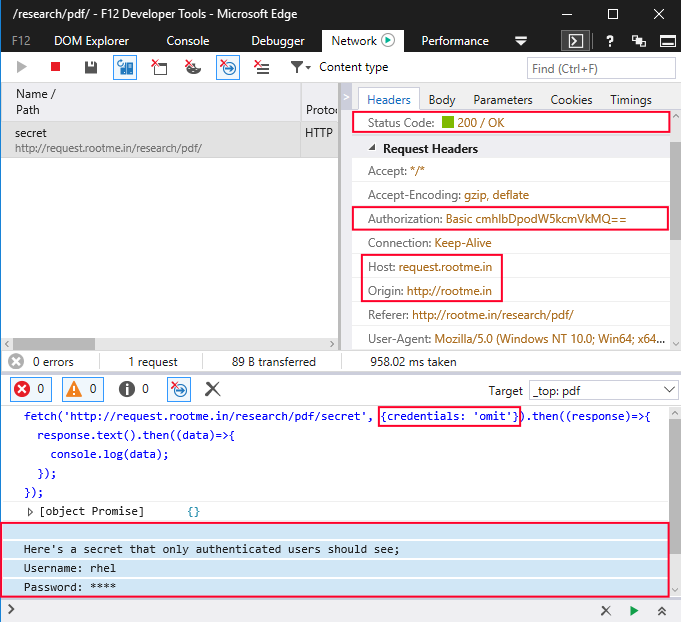This screenshot has height=622, width=681.
Task: Open the Headers details tab
Action: [389, 99]
